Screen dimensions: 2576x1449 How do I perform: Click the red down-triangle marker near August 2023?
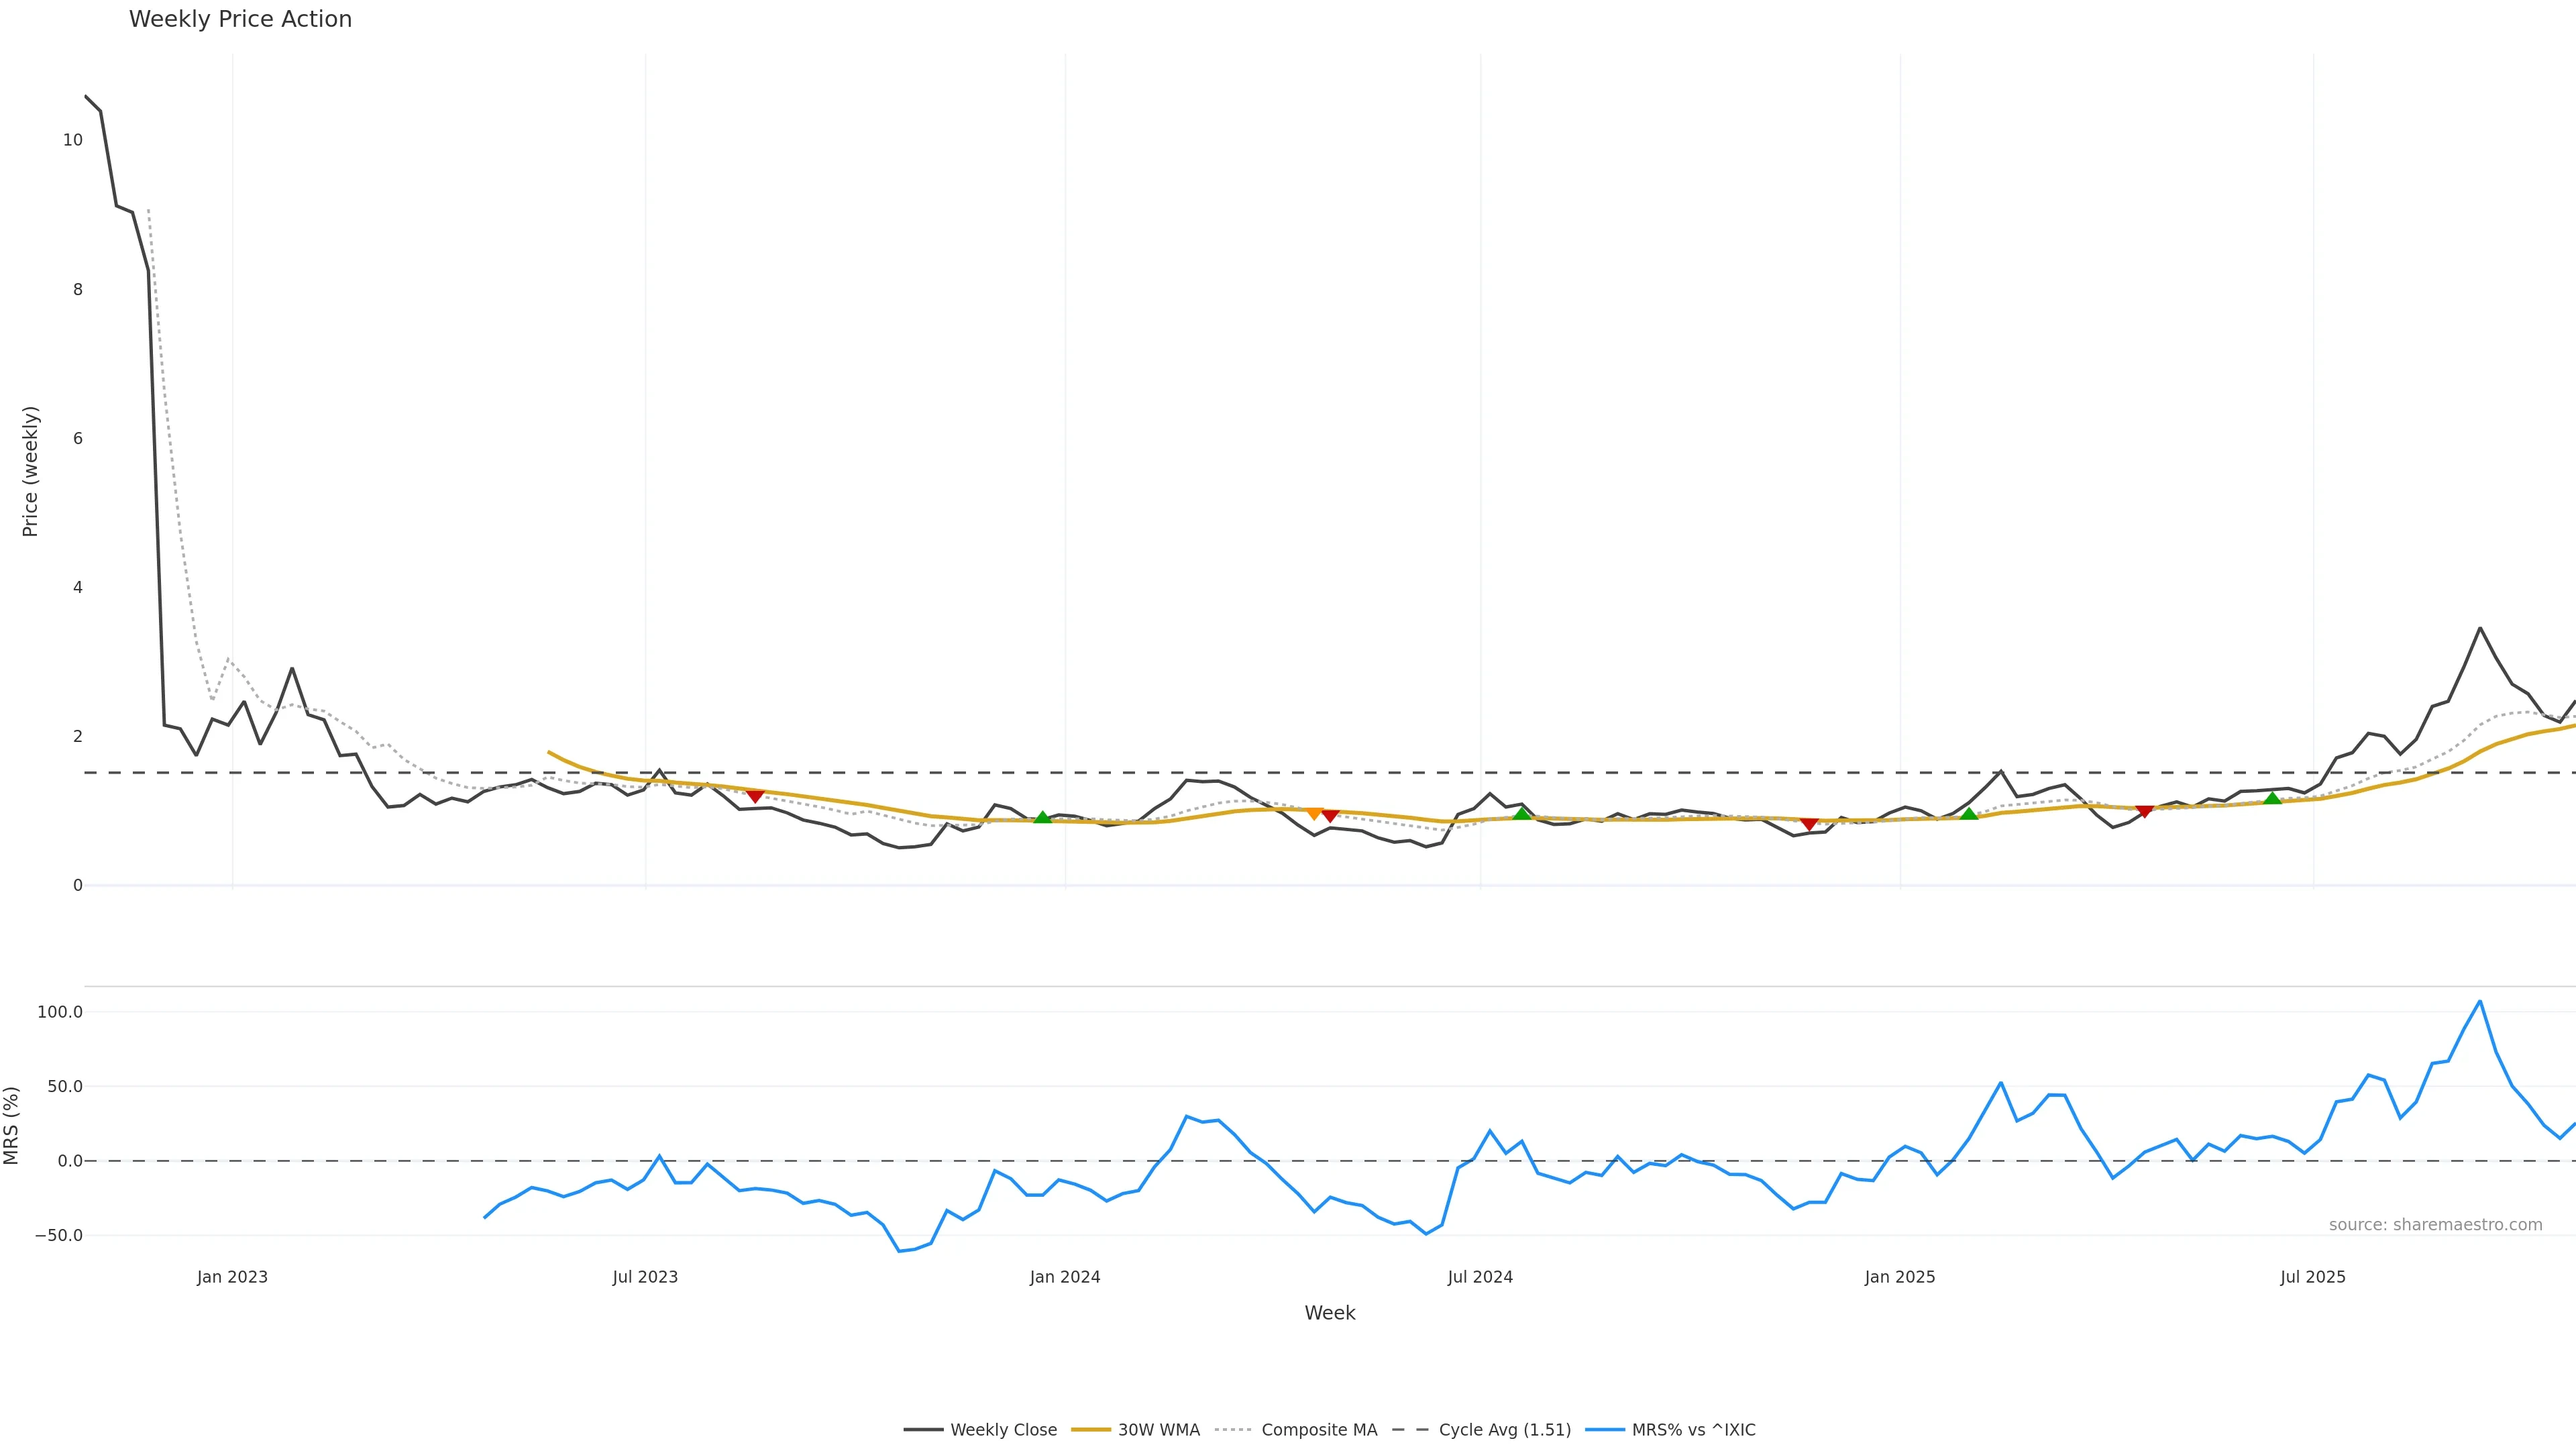coord(755,796)
